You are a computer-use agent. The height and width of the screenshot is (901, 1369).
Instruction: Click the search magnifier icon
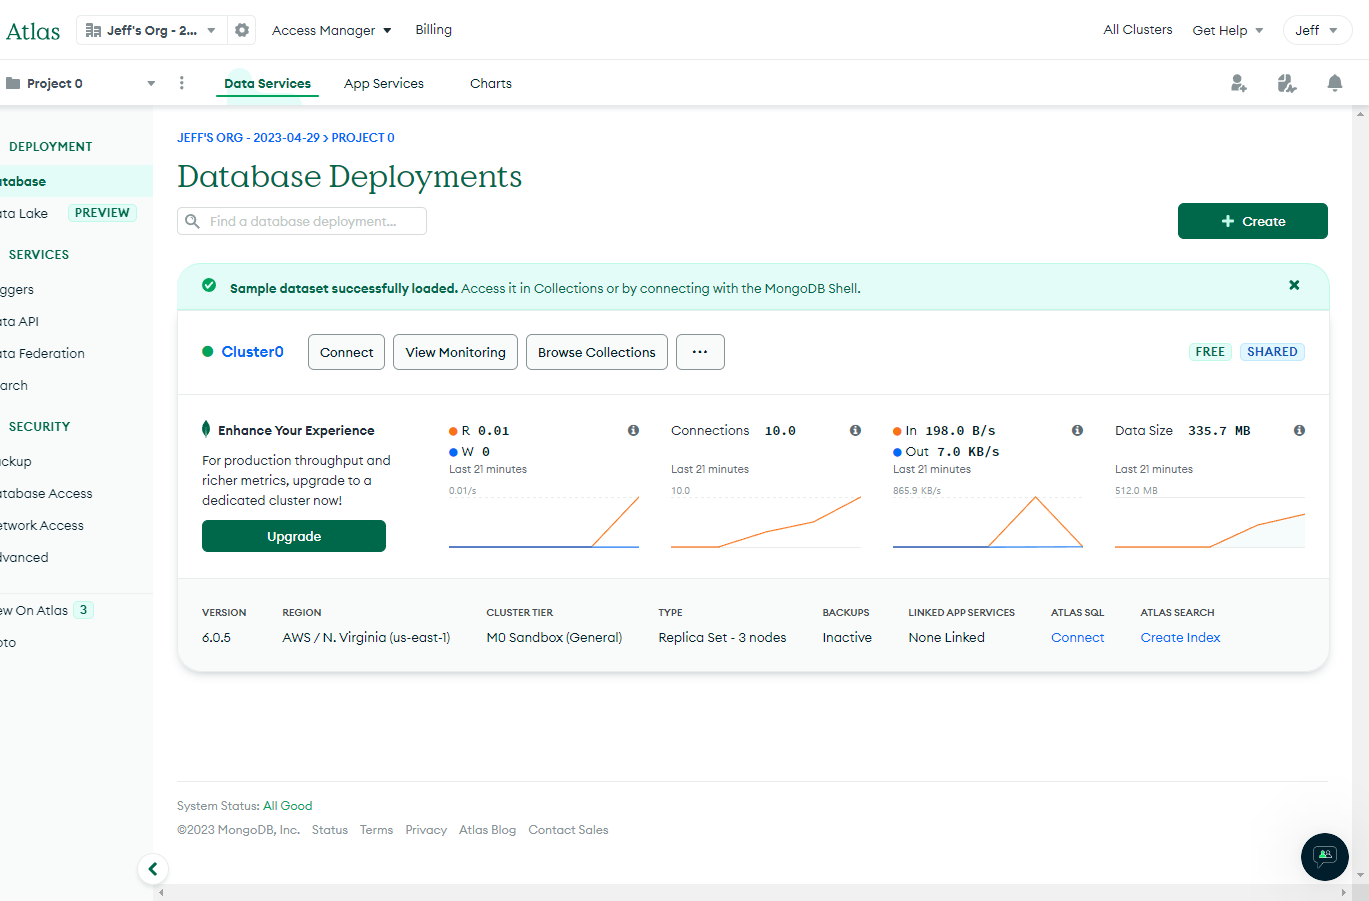click(193, 221)
